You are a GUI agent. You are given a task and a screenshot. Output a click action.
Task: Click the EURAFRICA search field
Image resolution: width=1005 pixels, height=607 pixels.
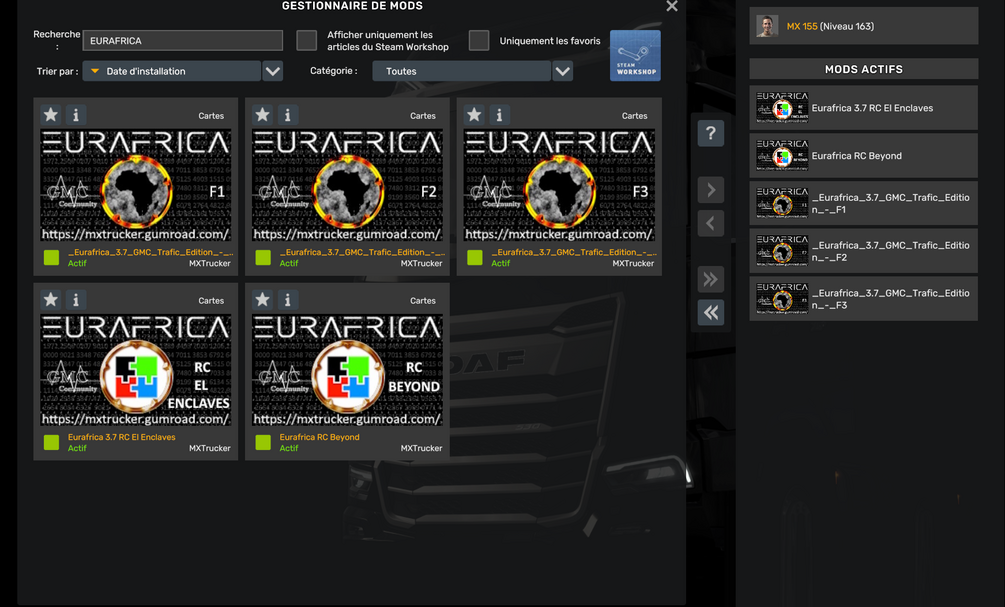click(183, 40)
